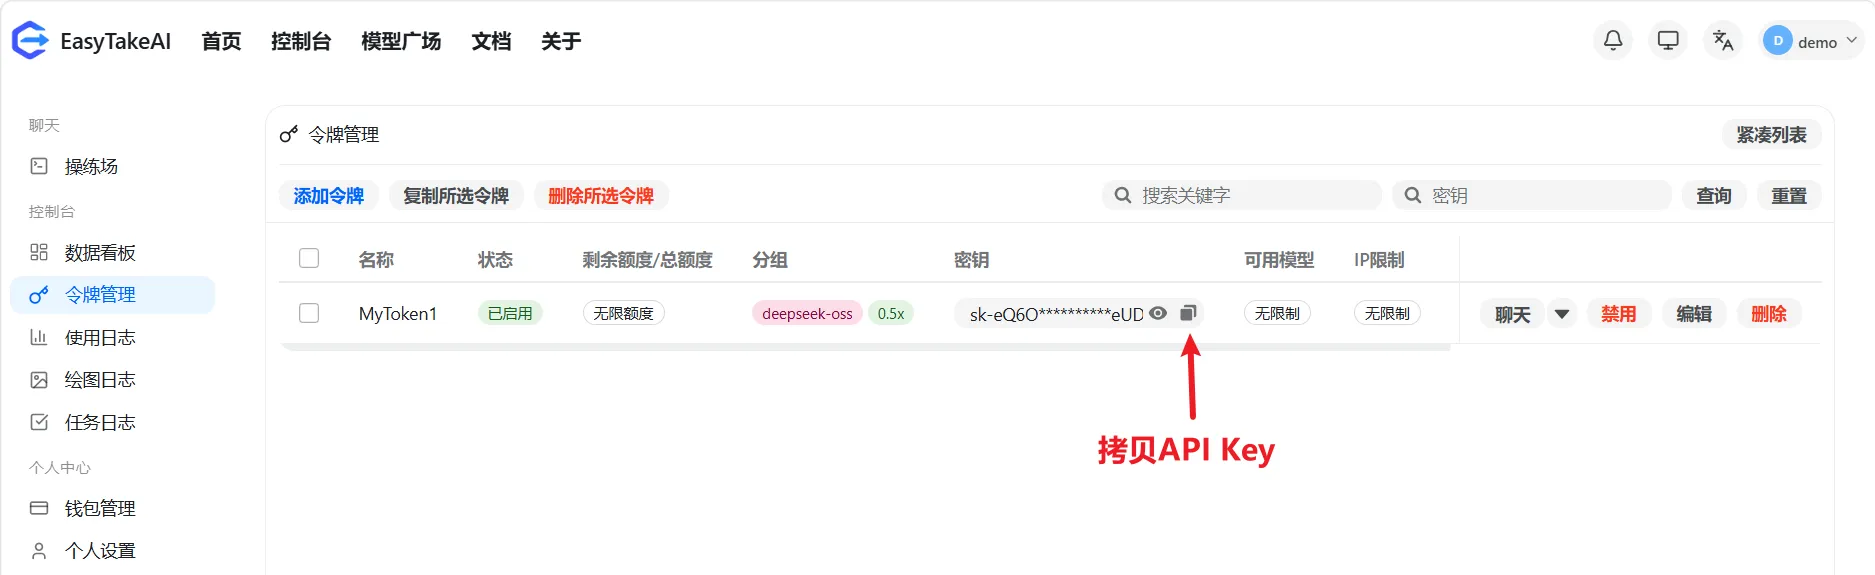Image resolution: width=1875 pixels, height=575 pixels.
Task: Click the masked key sk-eQ6O text
Action: tap(1056, 314)
